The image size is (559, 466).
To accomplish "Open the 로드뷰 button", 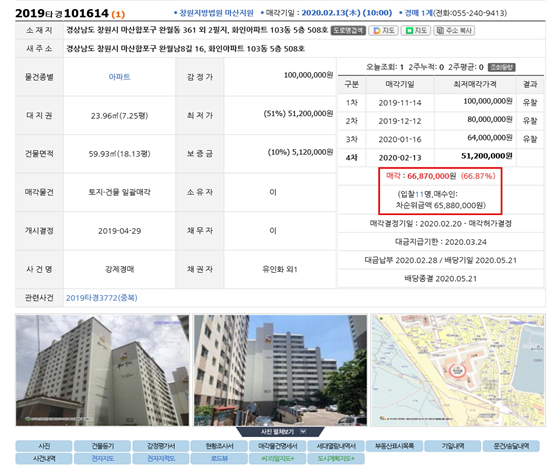I will (219, 459).
